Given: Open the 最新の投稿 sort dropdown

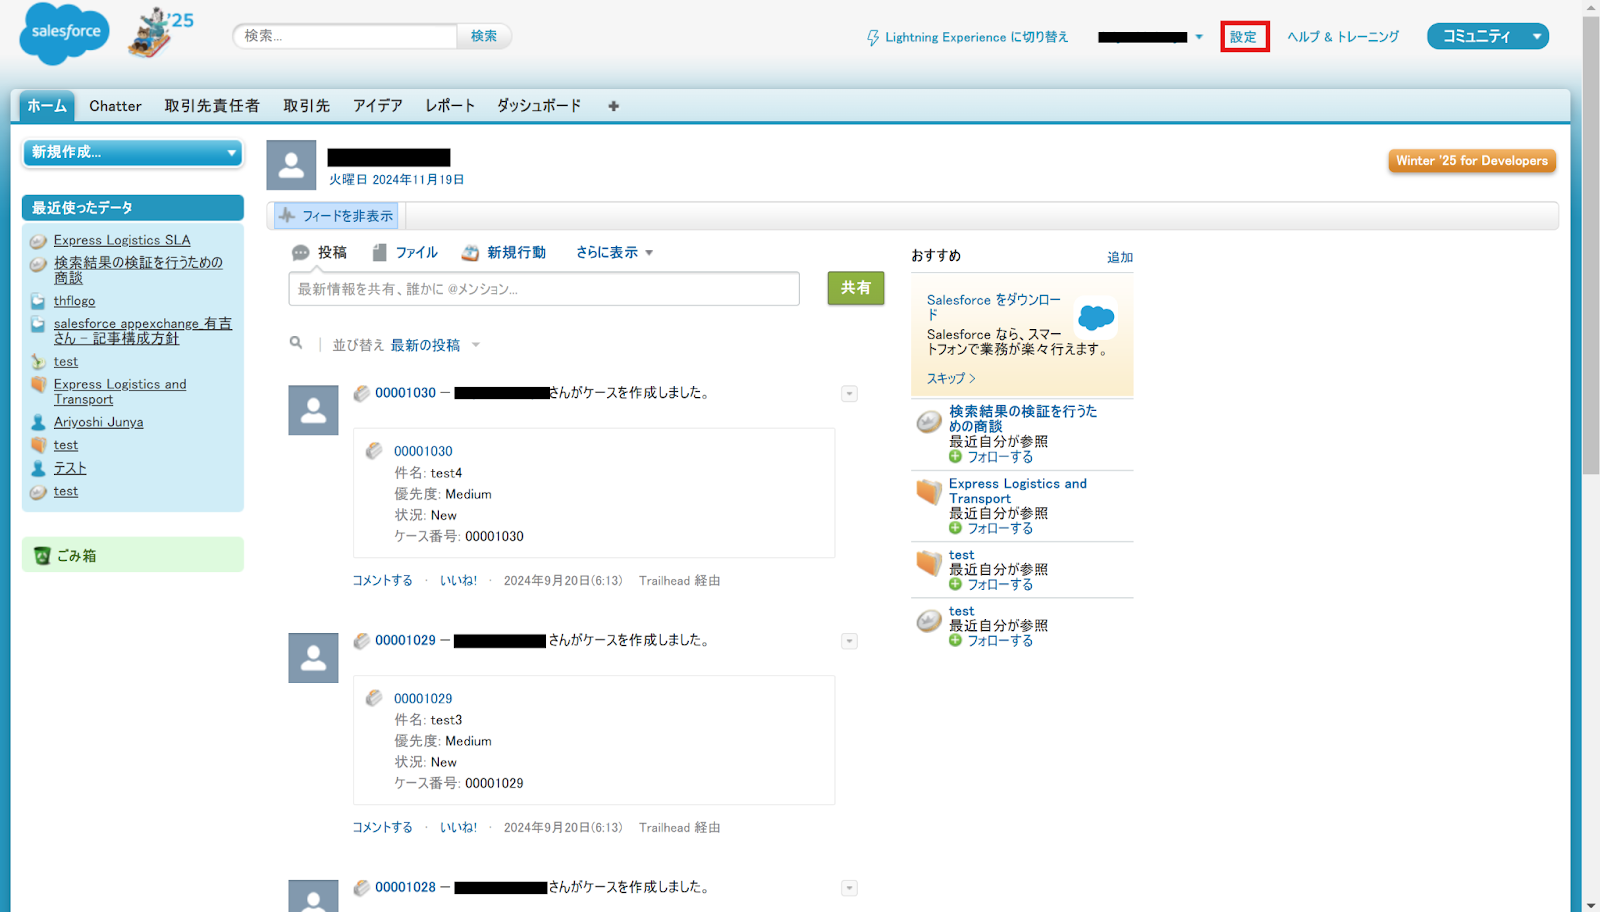Looking at the screenshot, I should pyautogui.click(x=428, y=344).
